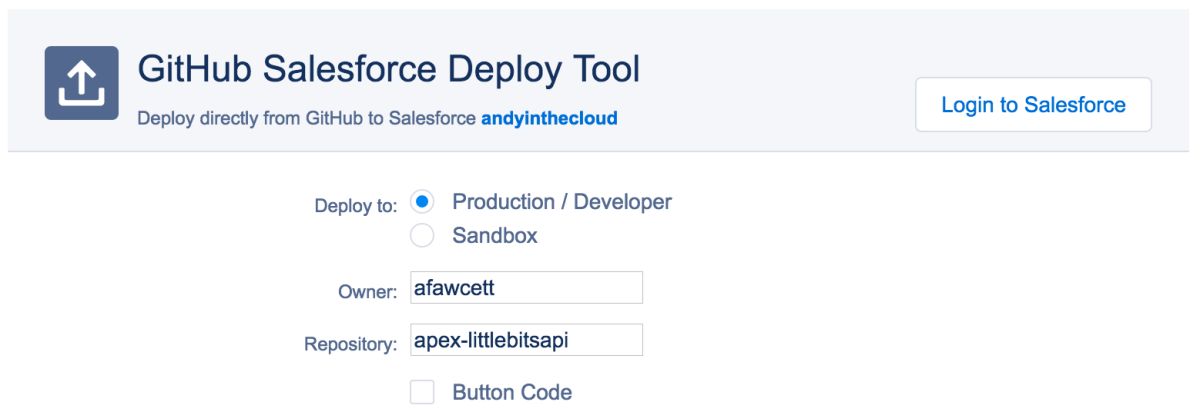
Task: Click the 'Production / Developer' label text
Action: (562, 202)
